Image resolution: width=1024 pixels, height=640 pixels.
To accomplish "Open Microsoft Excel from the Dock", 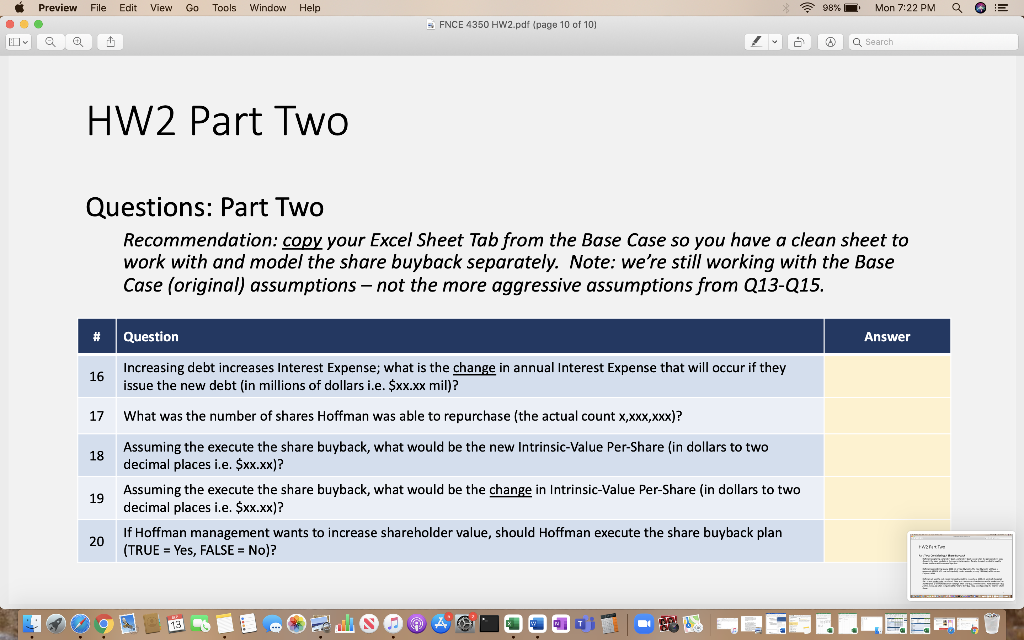I will [513, 624].
